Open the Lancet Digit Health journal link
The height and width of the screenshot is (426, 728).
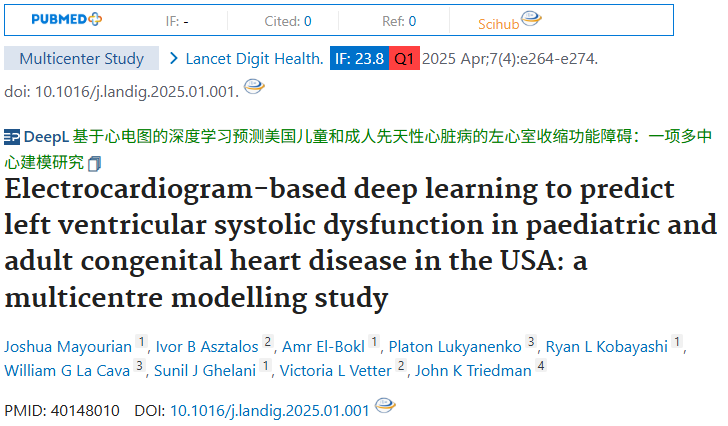254,59
